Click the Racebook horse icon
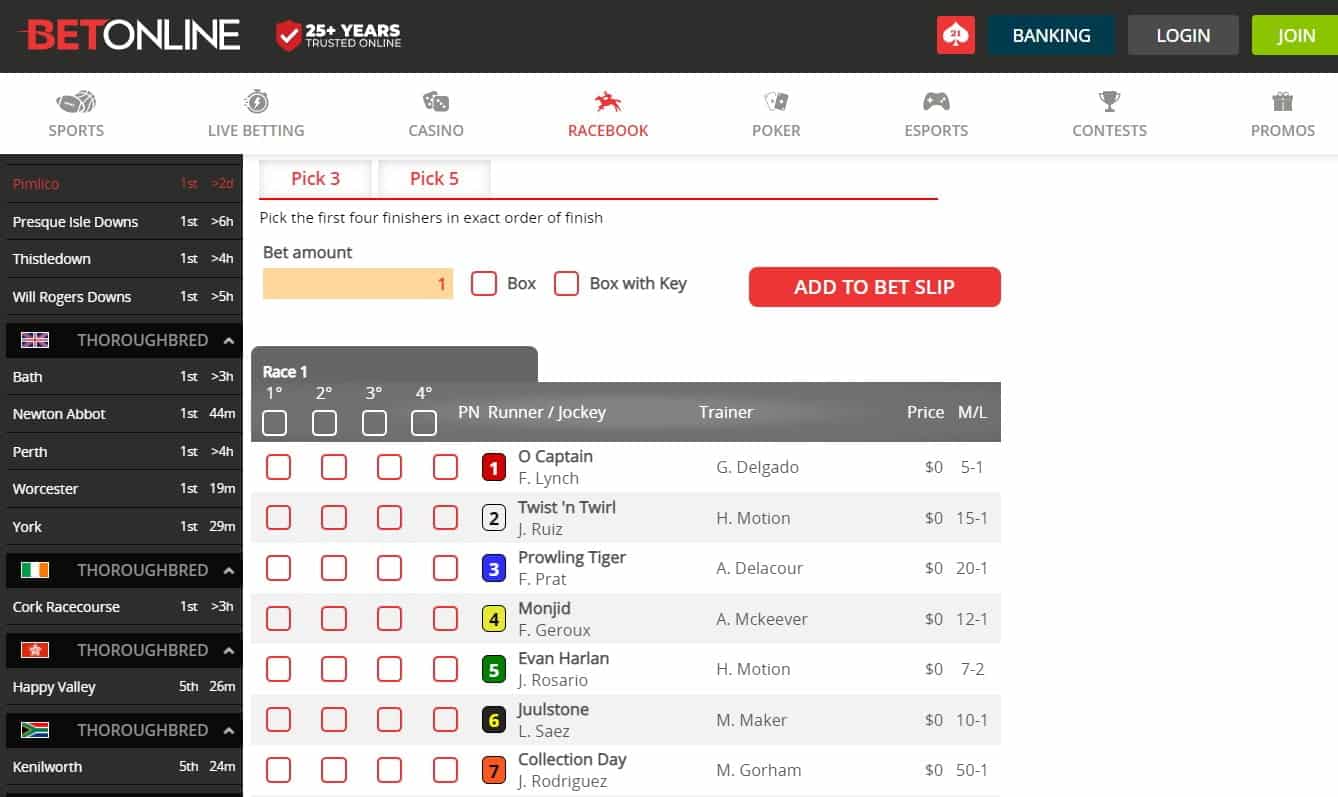1338x797 pixels. (x=608, y=101)
